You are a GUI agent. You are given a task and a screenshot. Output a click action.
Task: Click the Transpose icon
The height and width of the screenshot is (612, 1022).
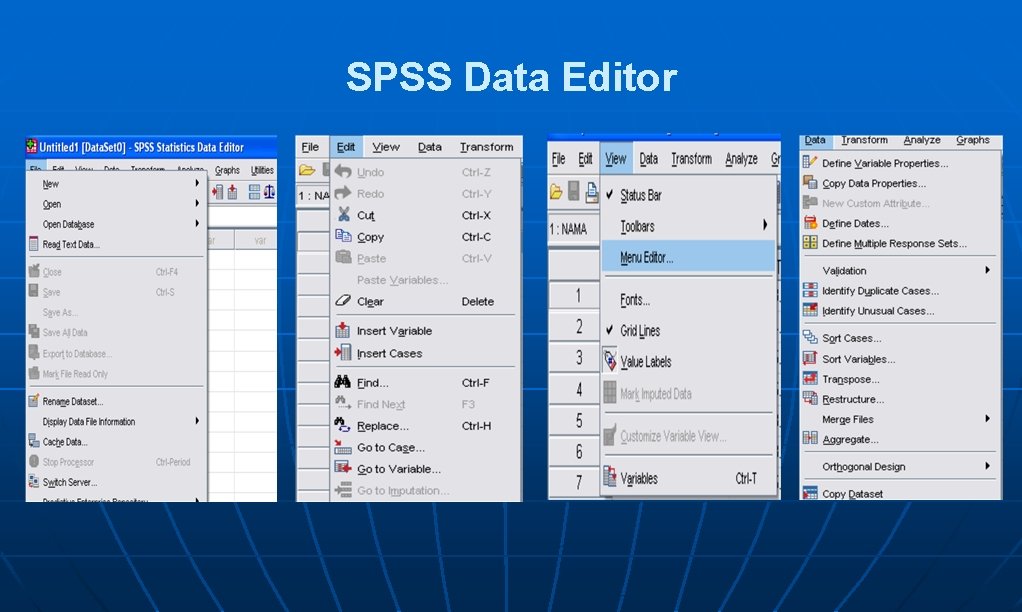[x=810, y=379]
